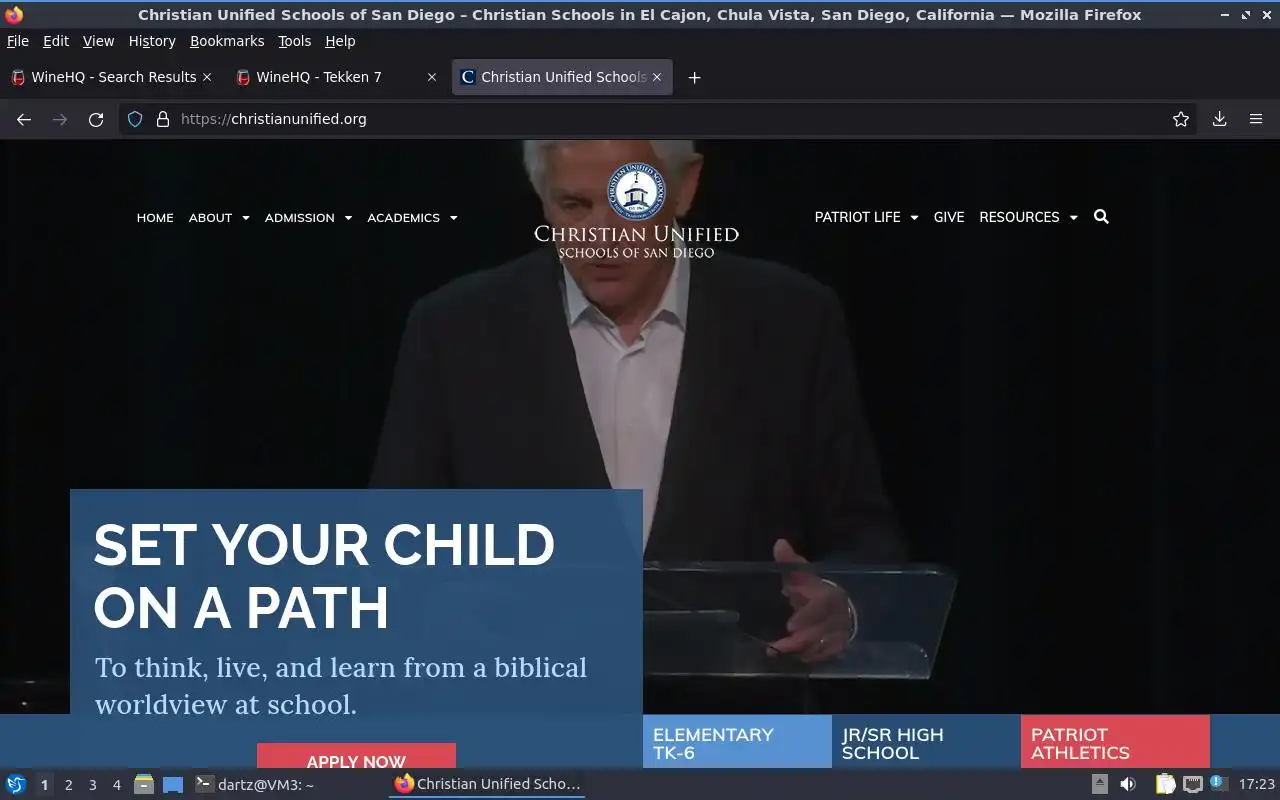Open the GIVE page link
The image size is (1280, 800).
[949, 217]
